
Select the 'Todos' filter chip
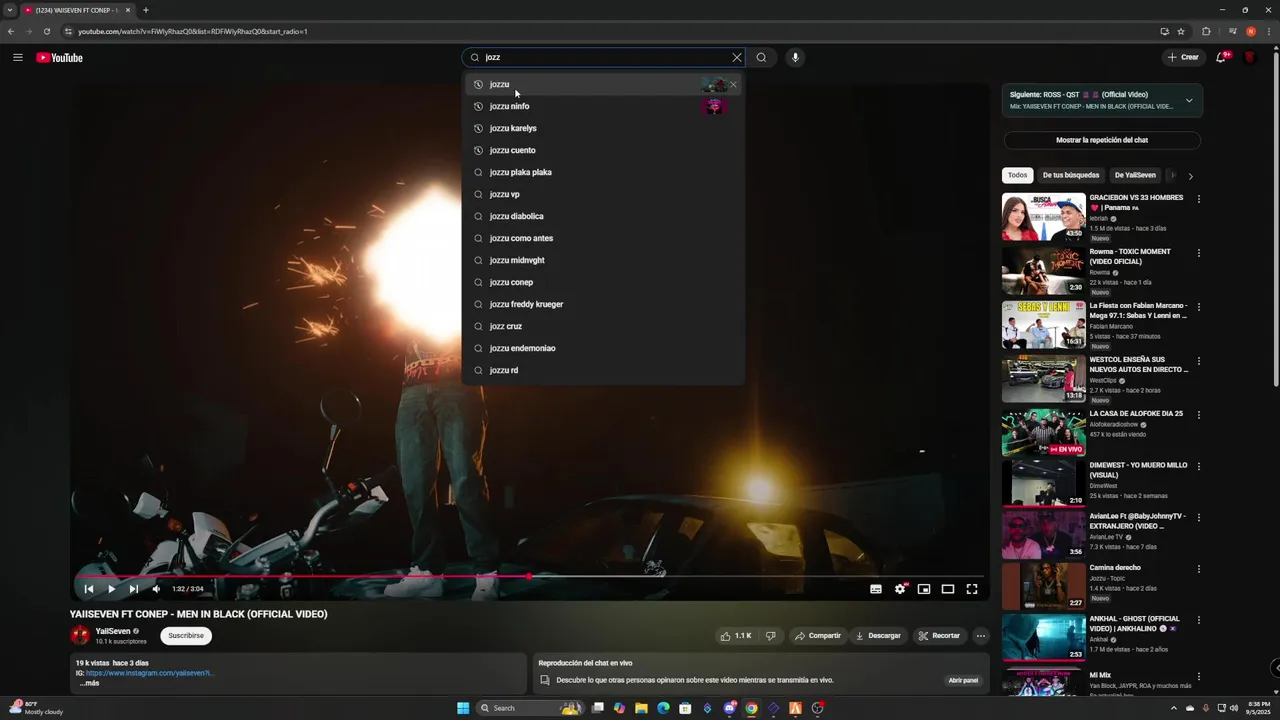(1017, 175)
